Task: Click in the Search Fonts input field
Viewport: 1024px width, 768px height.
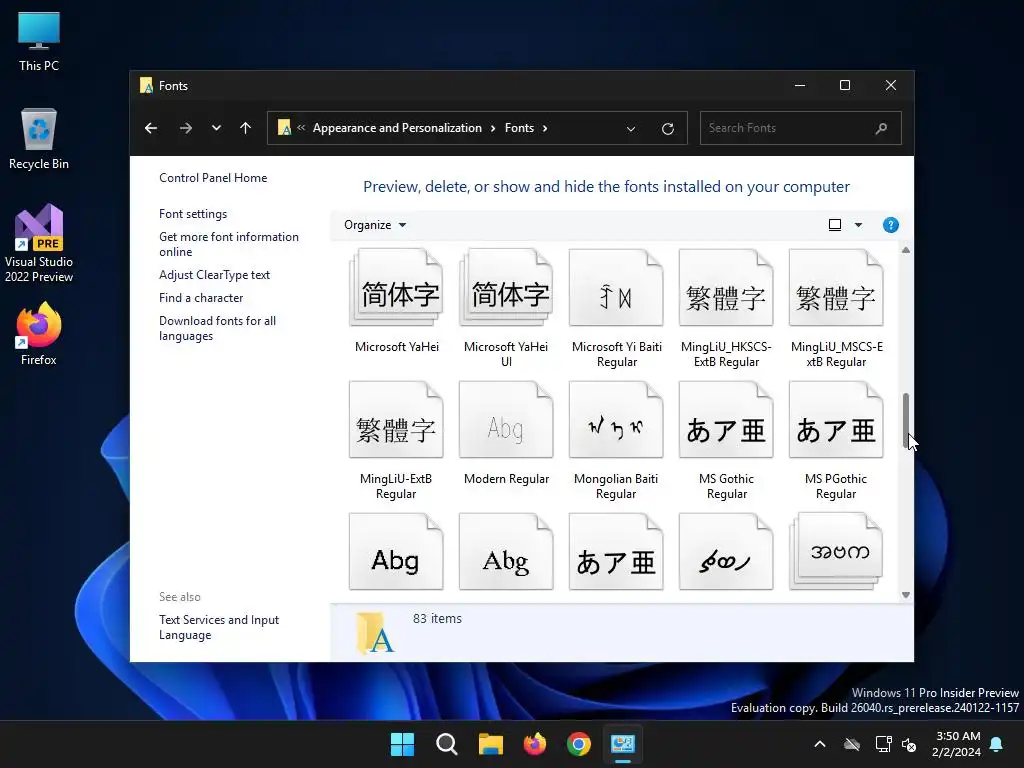Action: [x=787, y=128]
